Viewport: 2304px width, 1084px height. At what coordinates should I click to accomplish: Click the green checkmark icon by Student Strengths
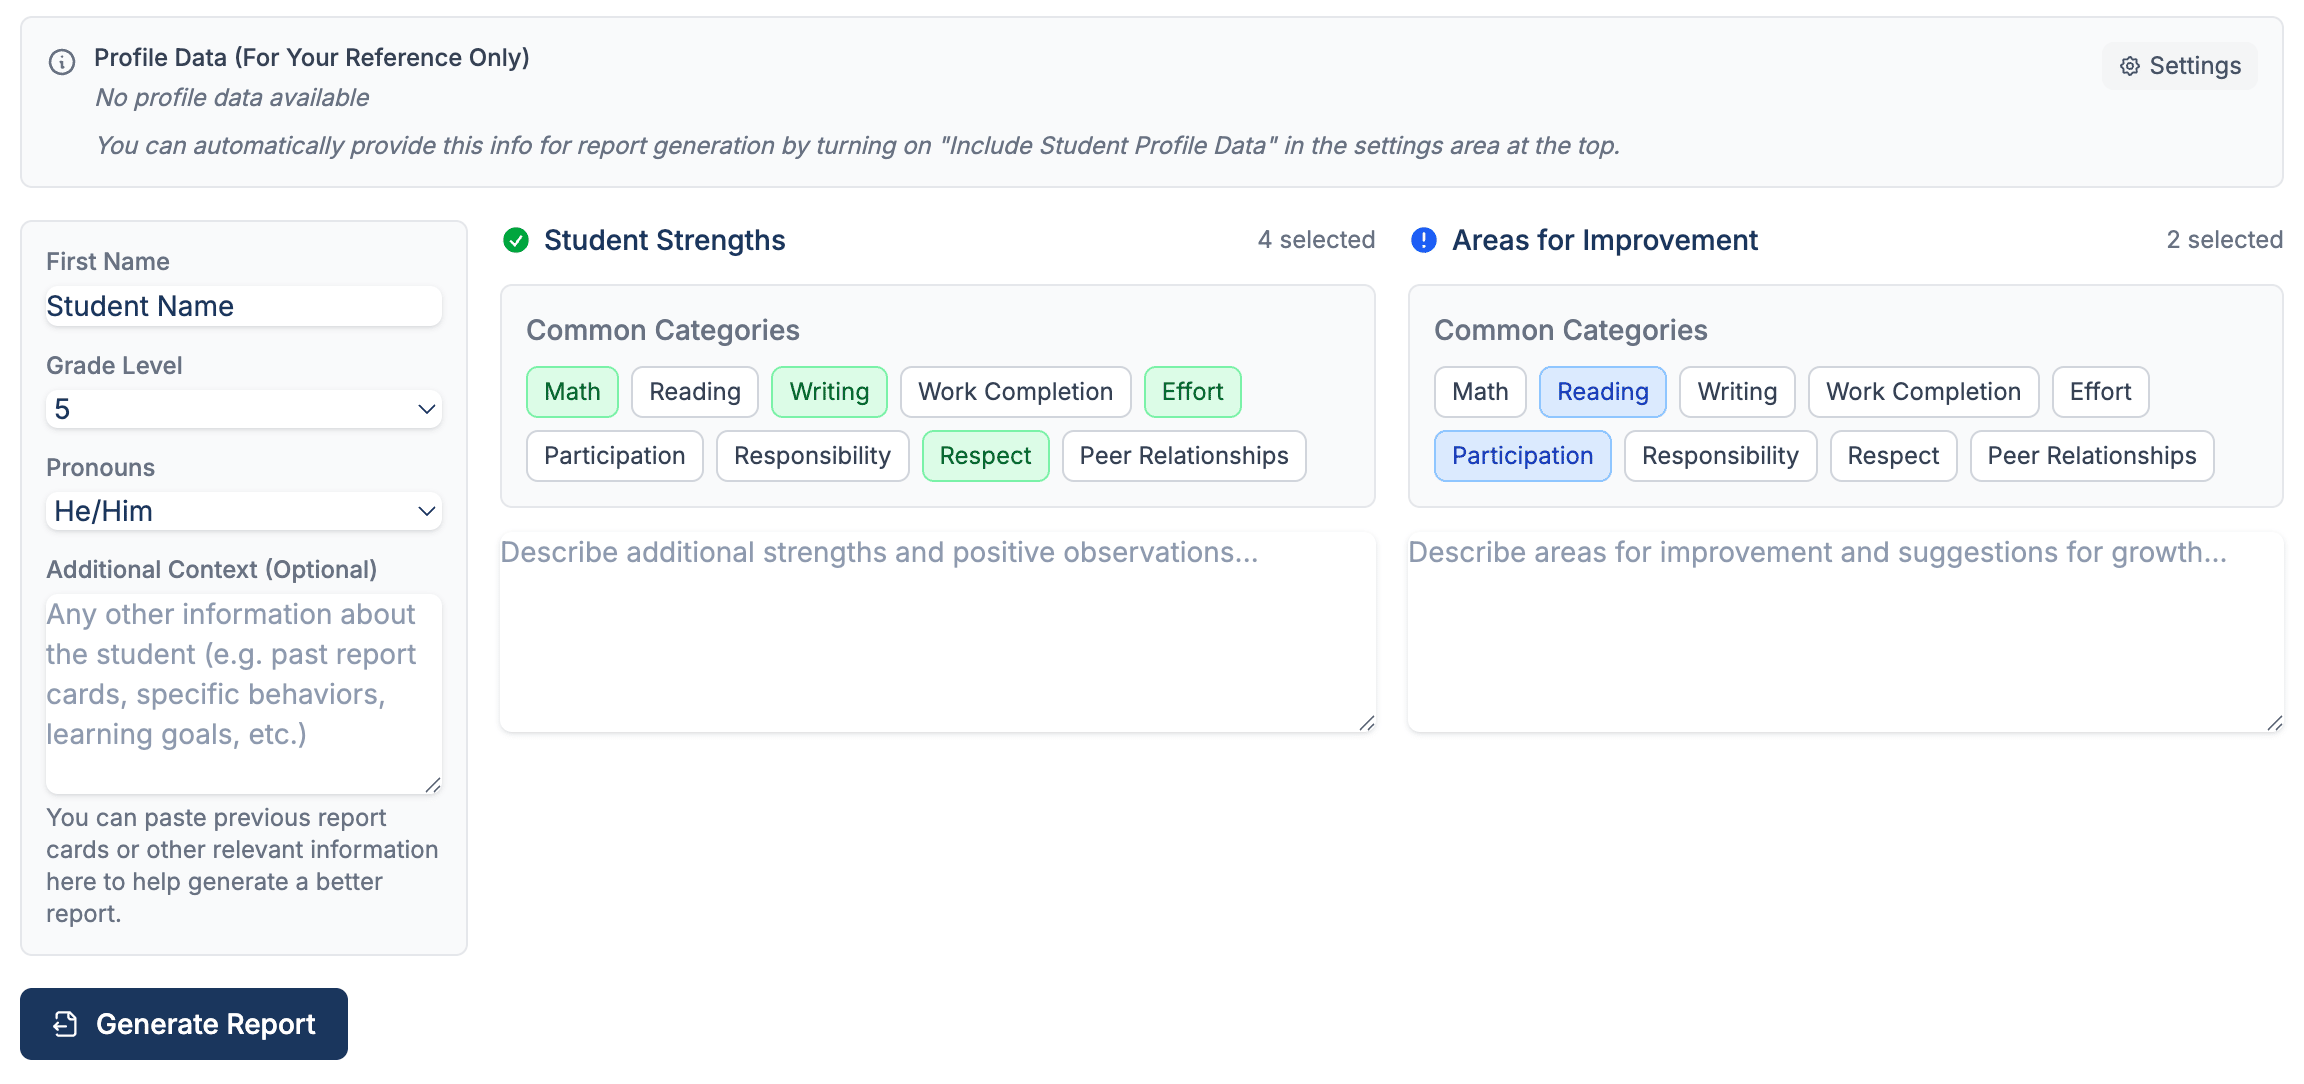tap(516, 240)
